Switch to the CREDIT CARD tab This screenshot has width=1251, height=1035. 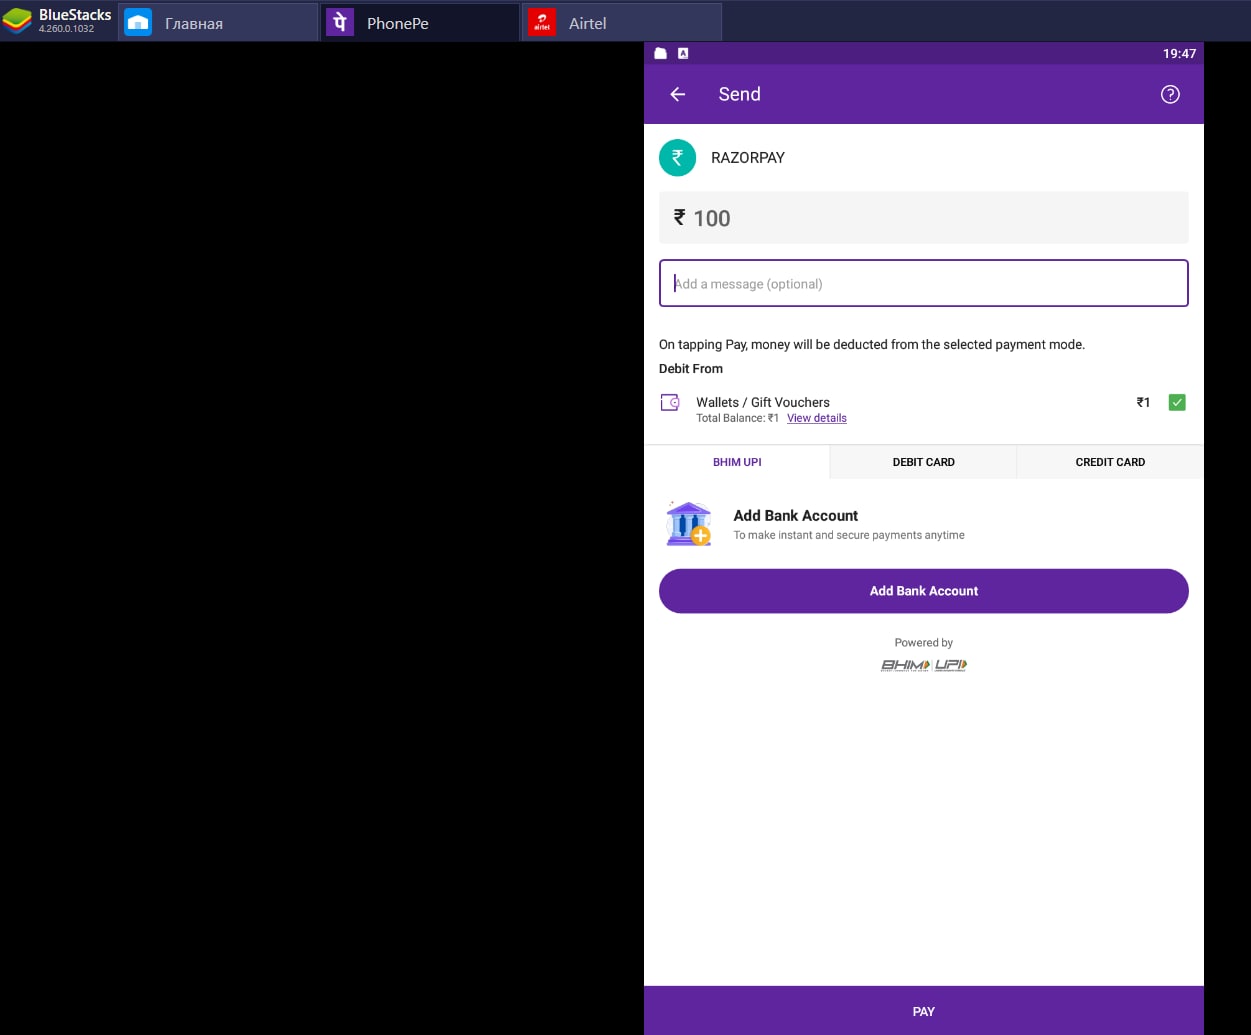click(1110, 462)
